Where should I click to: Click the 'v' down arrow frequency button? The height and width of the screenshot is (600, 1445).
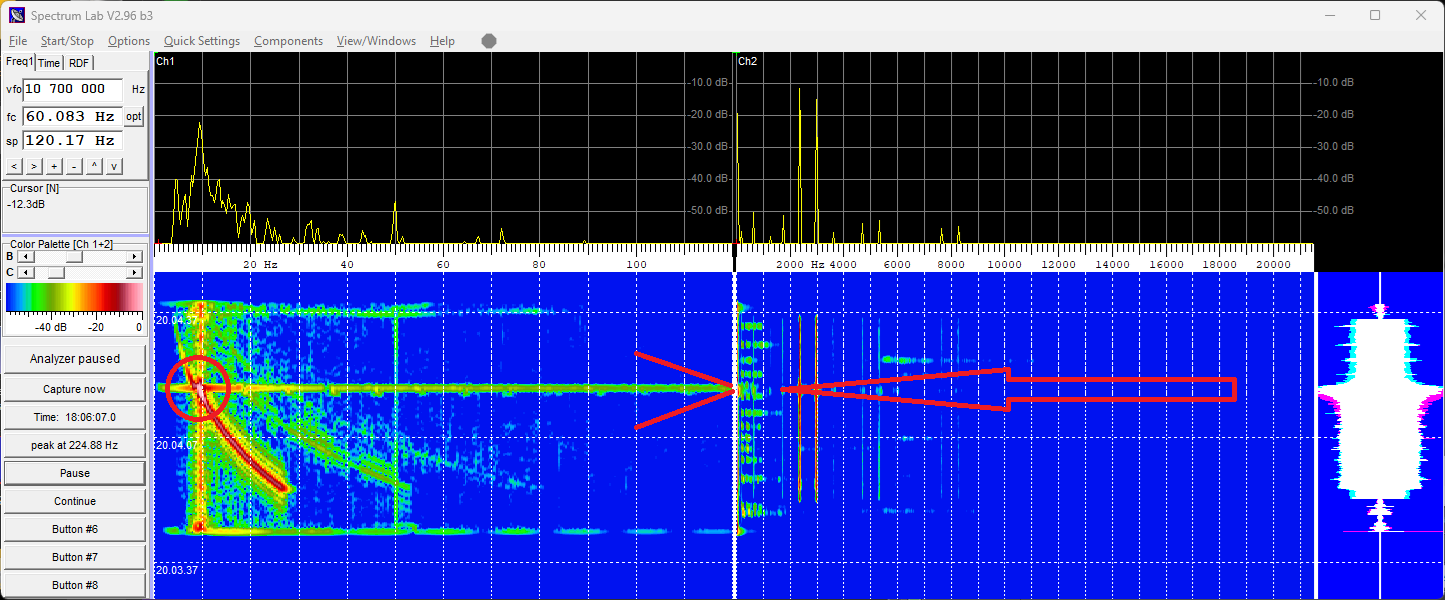click(x=114, y=166)
